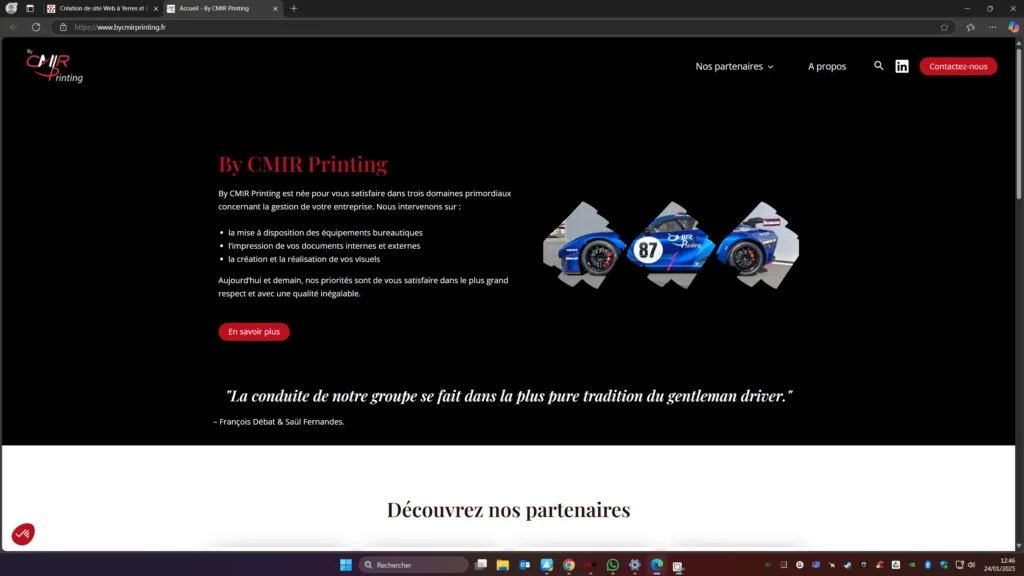The image size is (1024, 576).
Task: Open Edge settings and more menu
Action: (992, 27)
